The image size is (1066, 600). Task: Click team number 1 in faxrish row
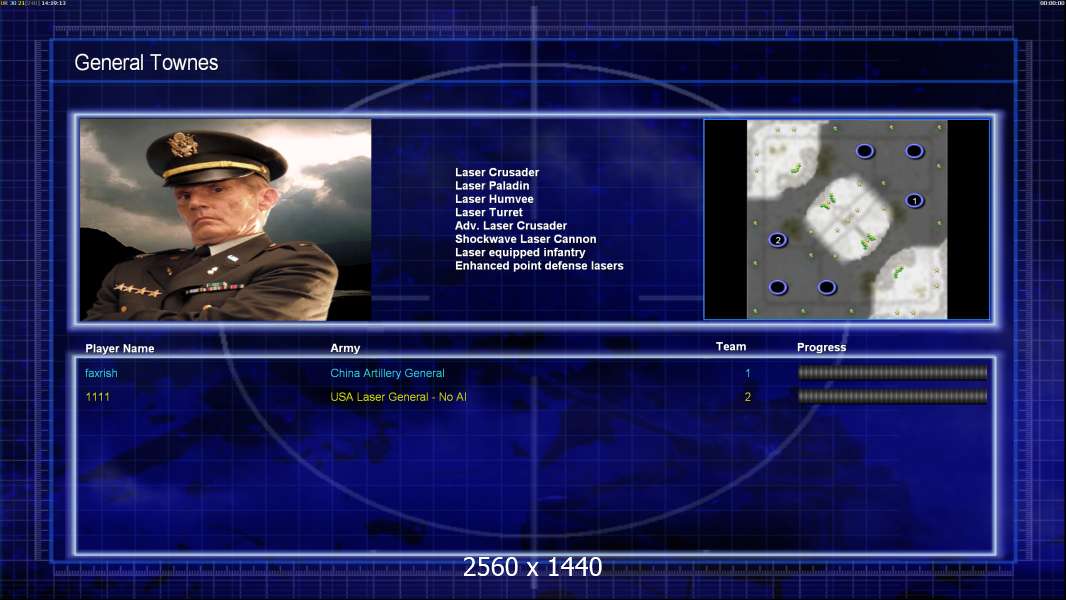point(747,373)
